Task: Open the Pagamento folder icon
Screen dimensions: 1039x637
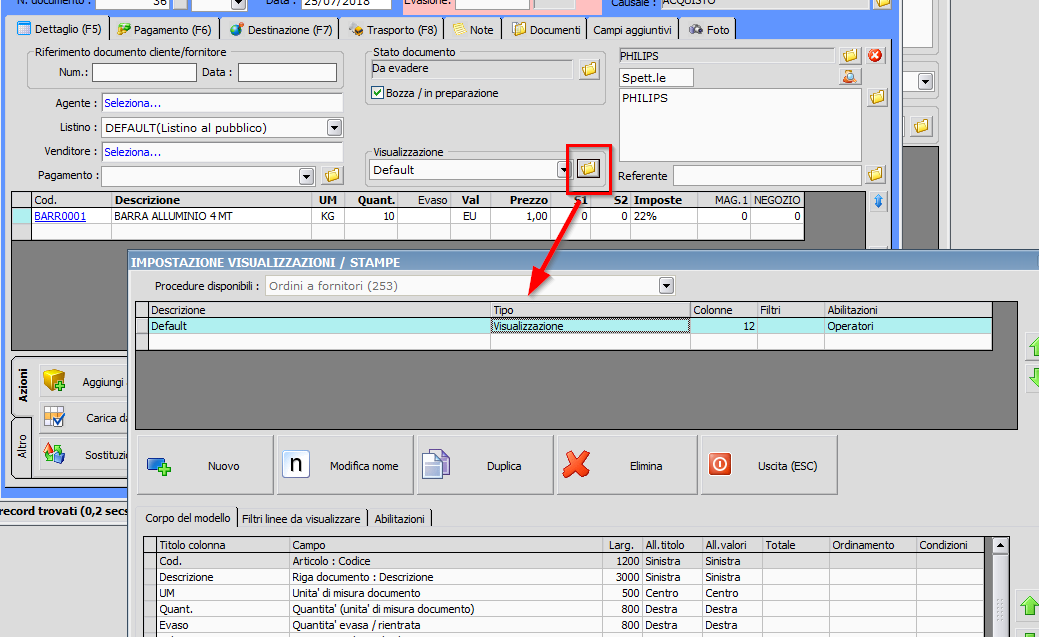Action: (x=332, y=176)
